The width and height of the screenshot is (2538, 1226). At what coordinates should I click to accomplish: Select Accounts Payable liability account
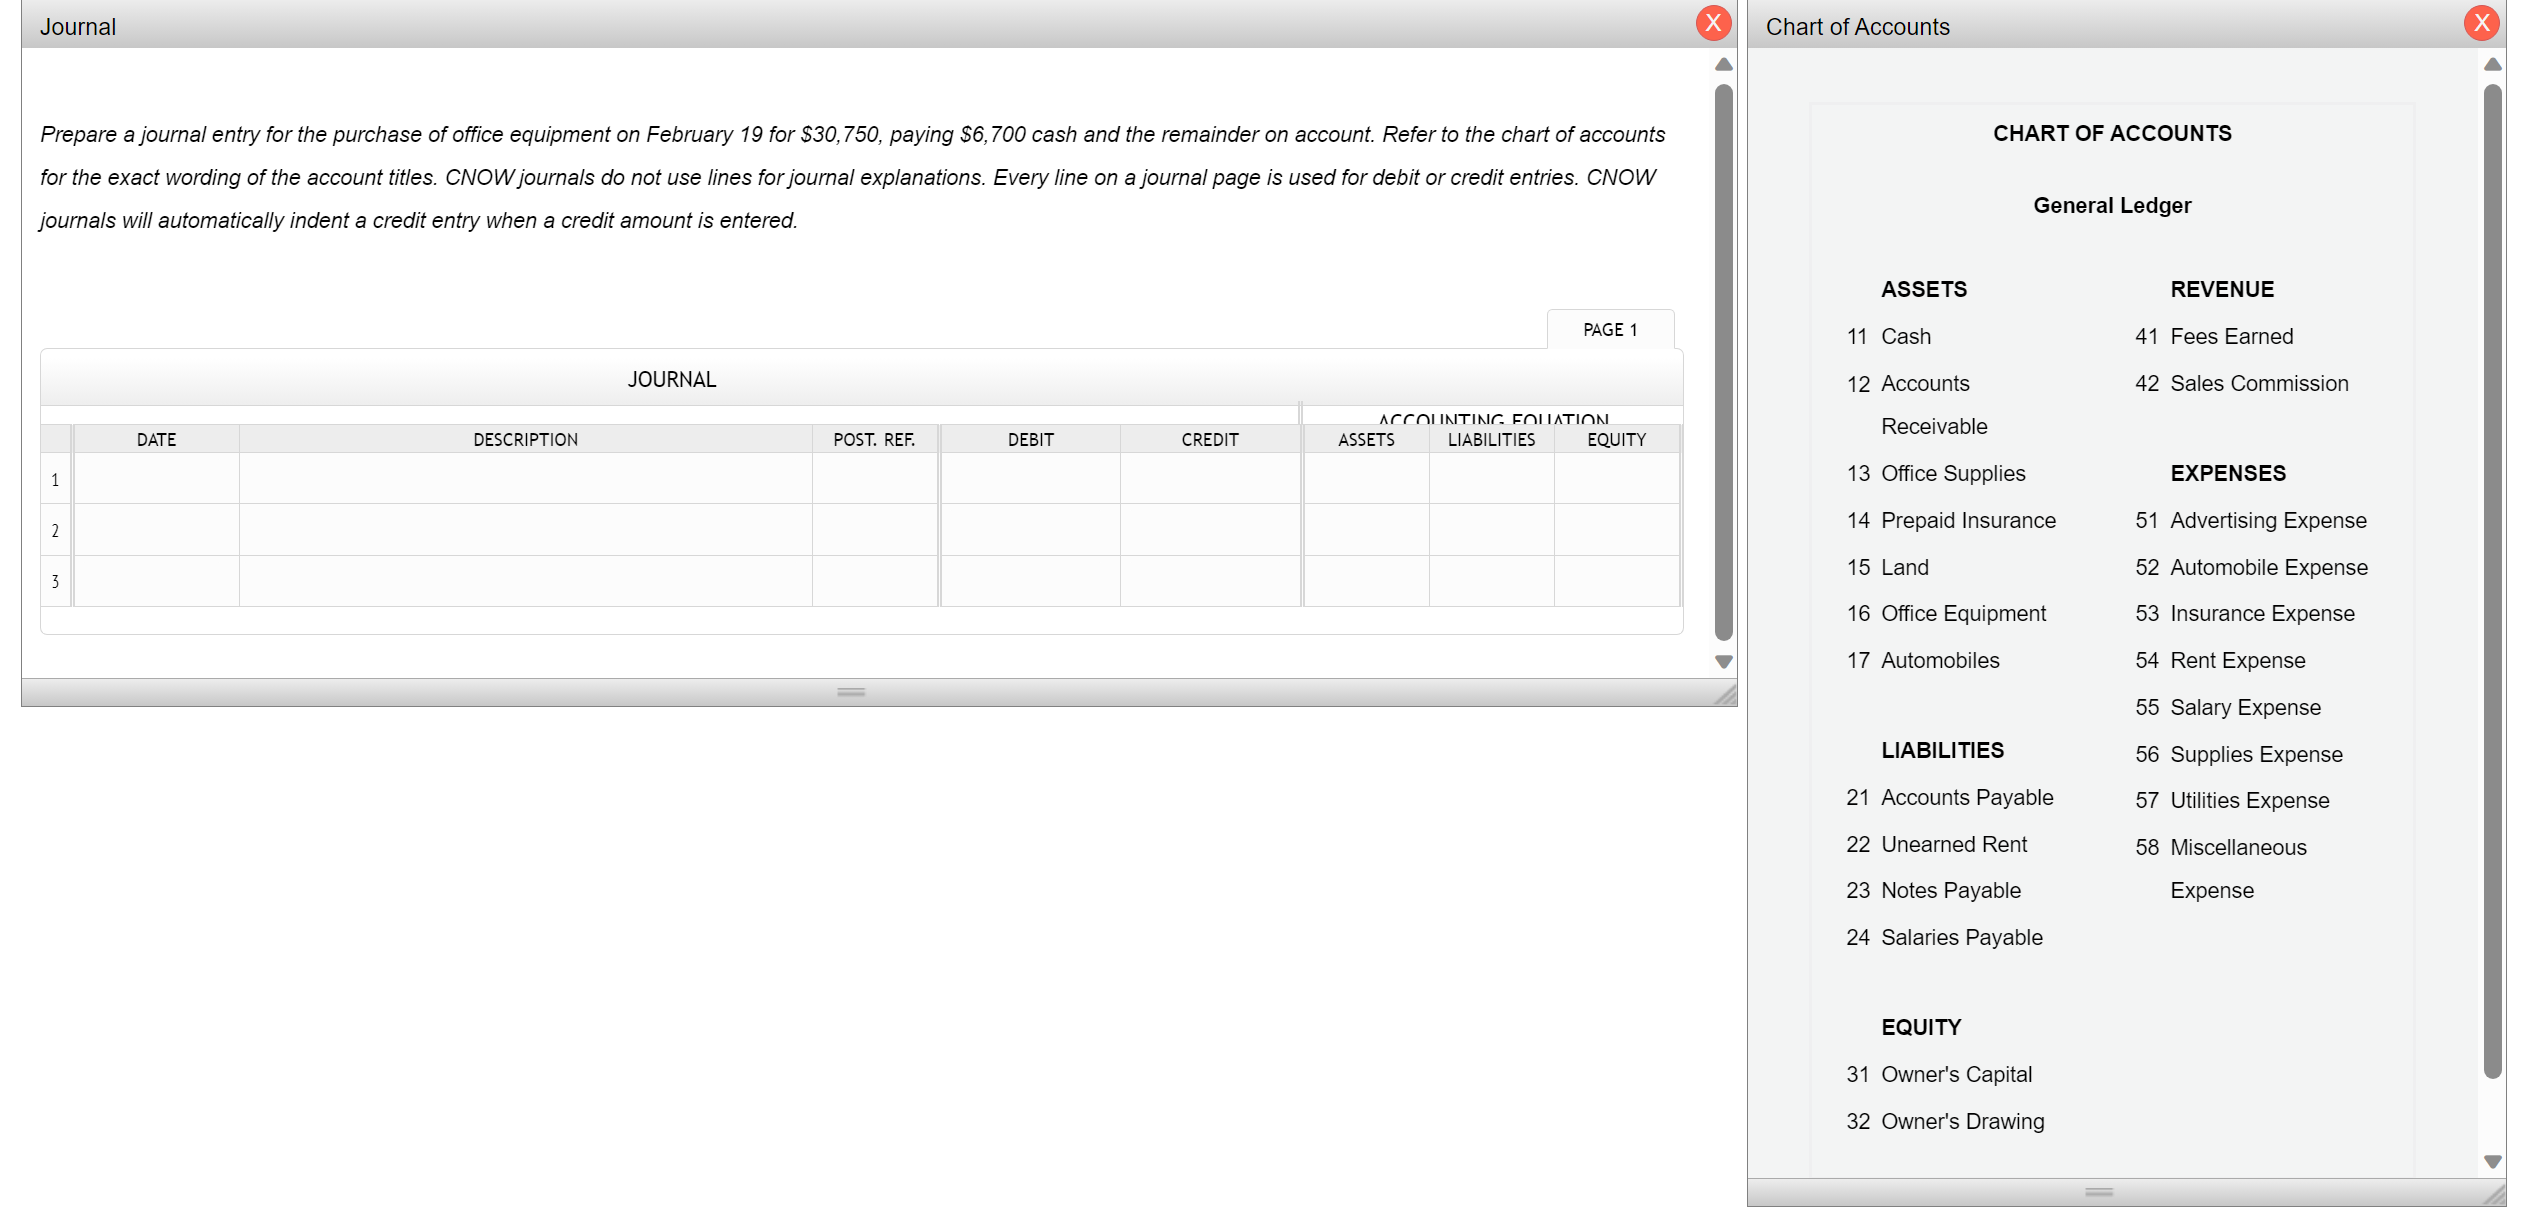[1967, 795]
